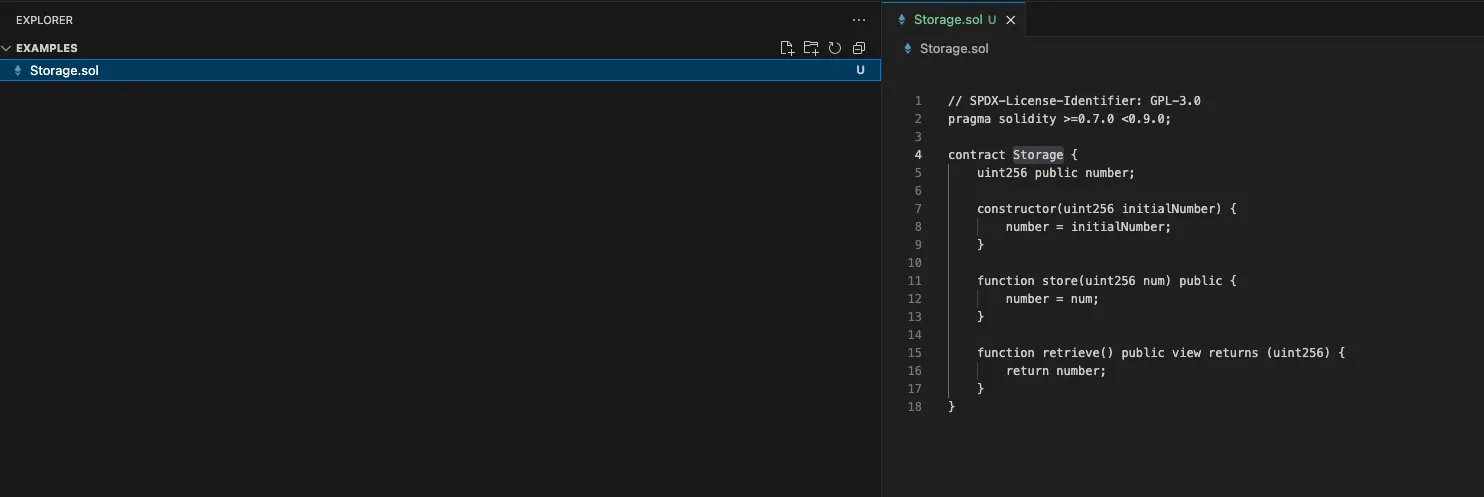This screenshot has width=1484, height=497.
Task: Click the New Folder icon in Explorer
Action: coord(811,48)
